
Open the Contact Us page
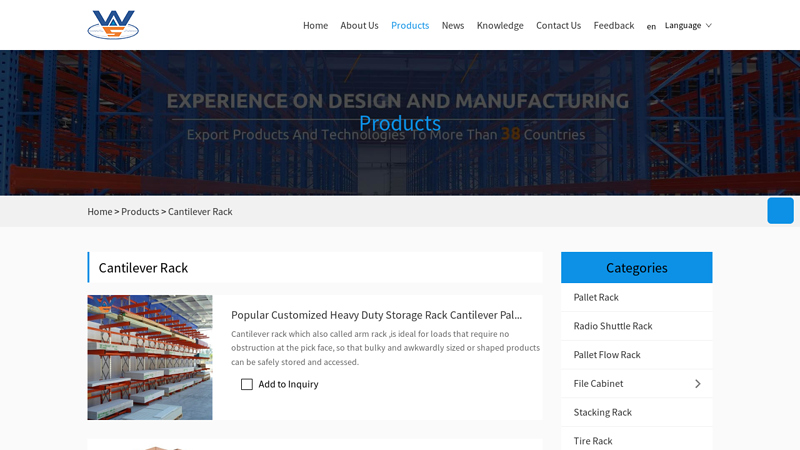[558, 26]
